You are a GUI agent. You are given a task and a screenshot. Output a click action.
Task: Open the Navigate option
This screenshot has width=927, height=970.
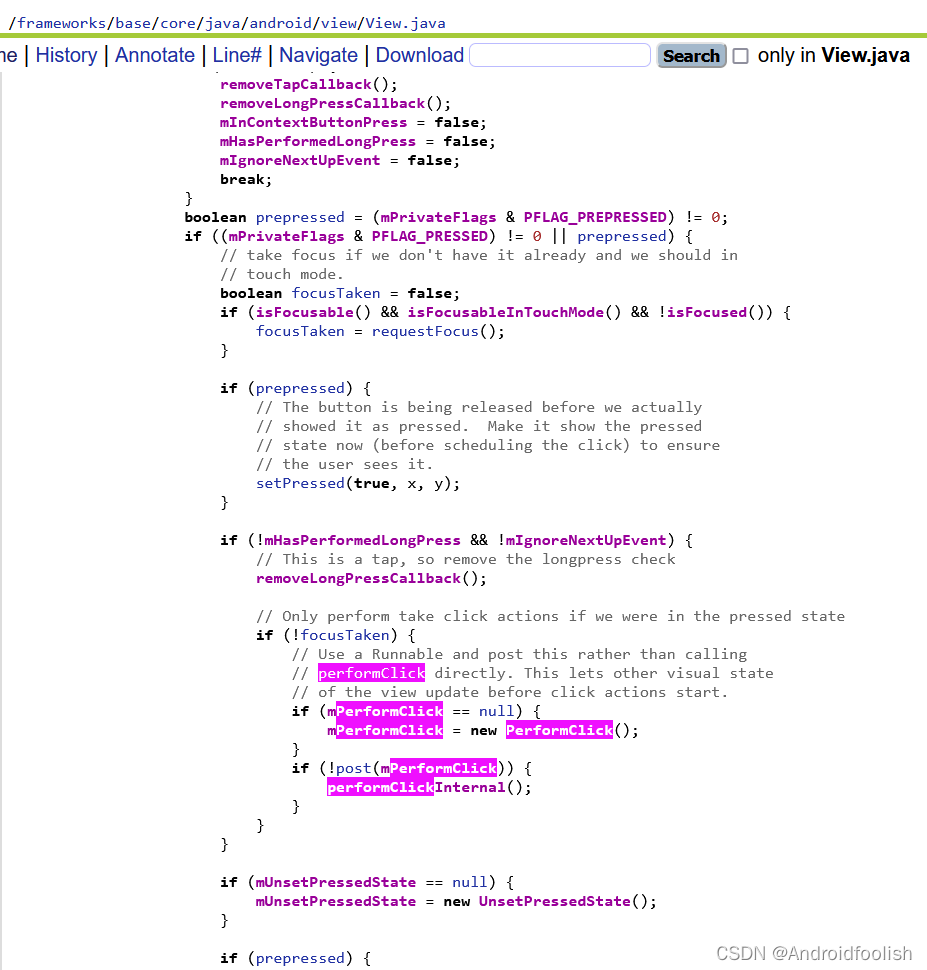[x=317, y=55]
